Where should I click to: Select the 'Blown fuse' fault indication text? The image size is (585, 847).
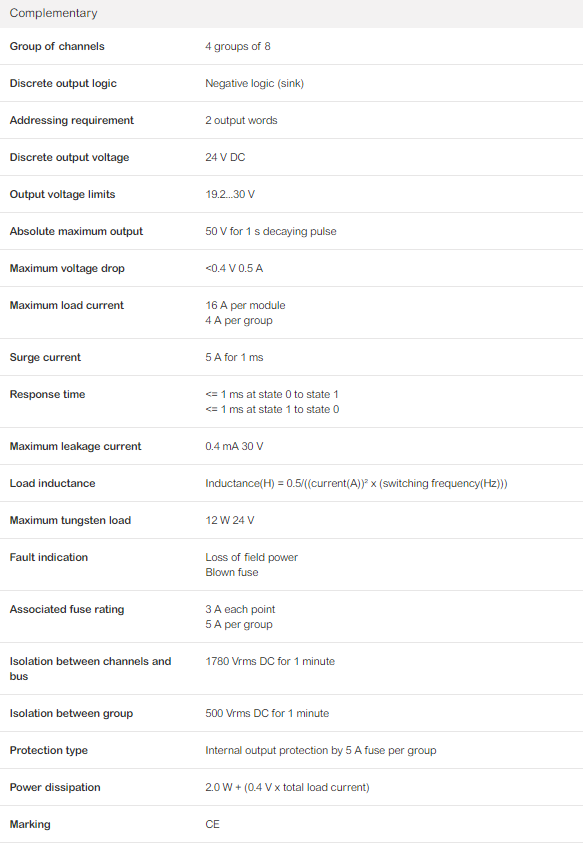coord(232,572)
